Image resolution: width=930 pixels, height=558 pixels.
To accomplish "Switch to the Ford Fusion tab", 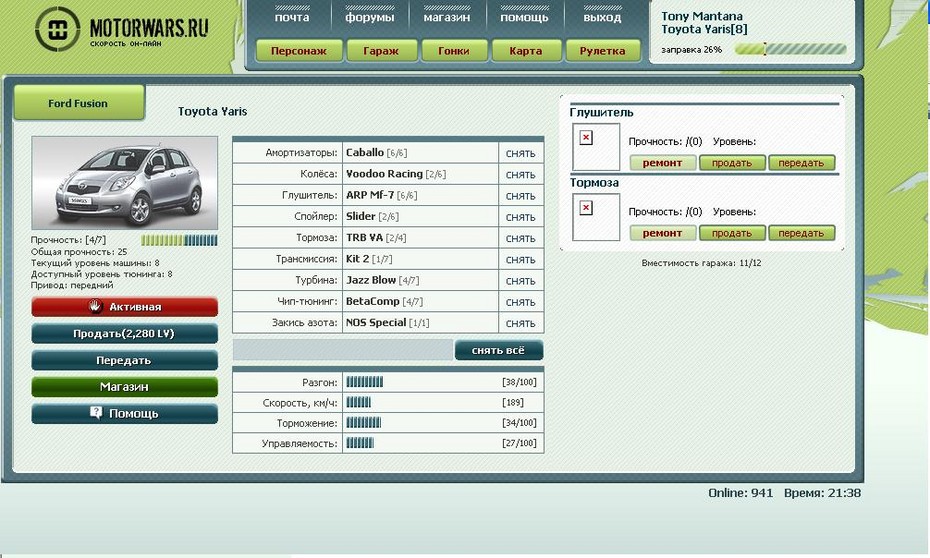I will (79, 103).
